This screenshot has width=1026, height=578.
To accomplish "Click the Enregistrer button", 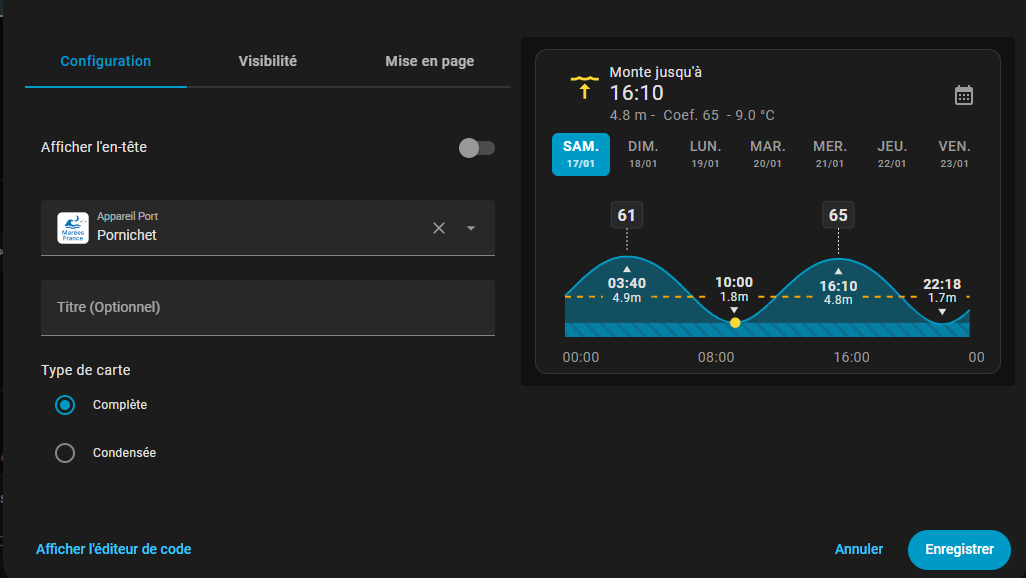I will (958, 549).
